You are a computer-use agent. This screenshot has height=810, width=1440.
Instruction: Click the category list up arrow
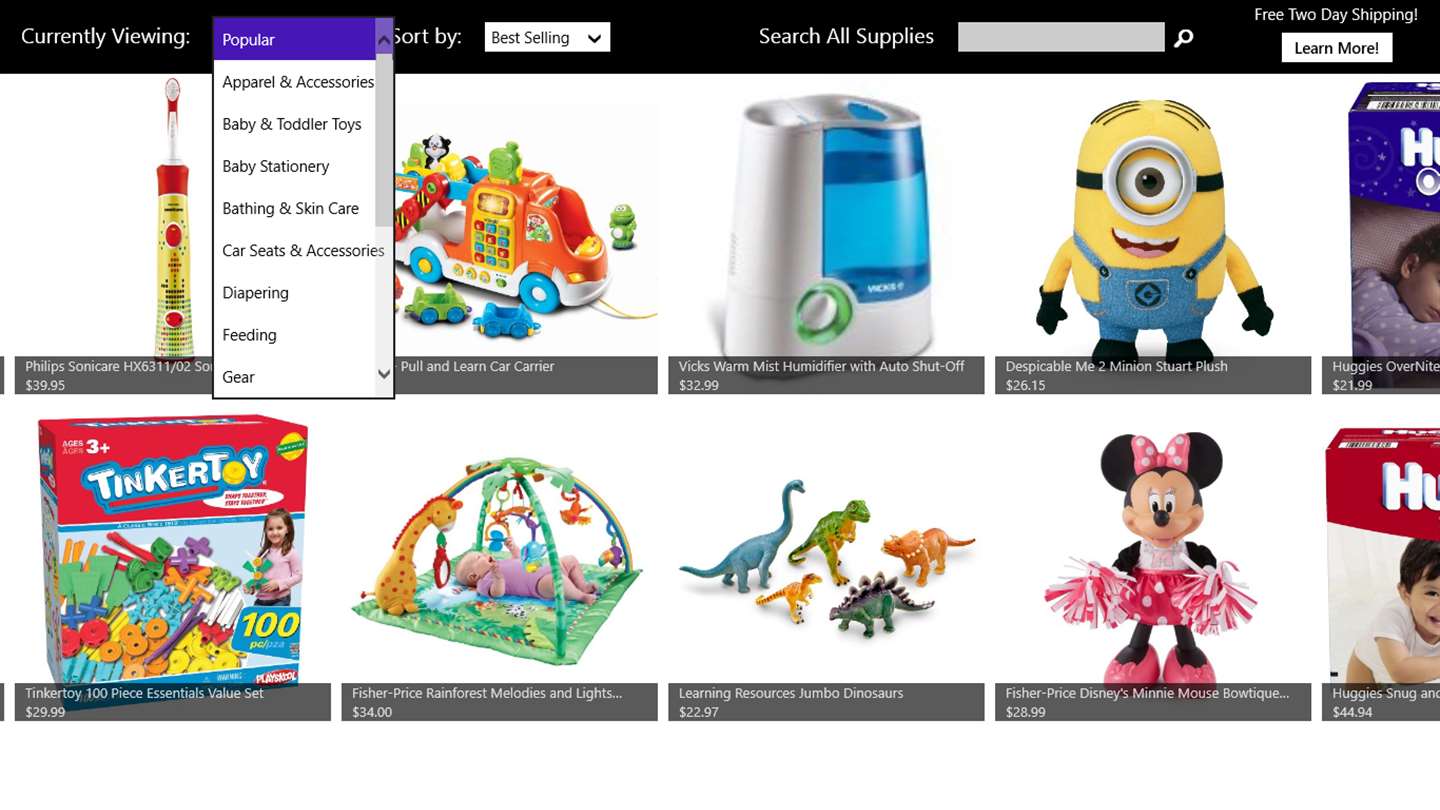[384, 40]
